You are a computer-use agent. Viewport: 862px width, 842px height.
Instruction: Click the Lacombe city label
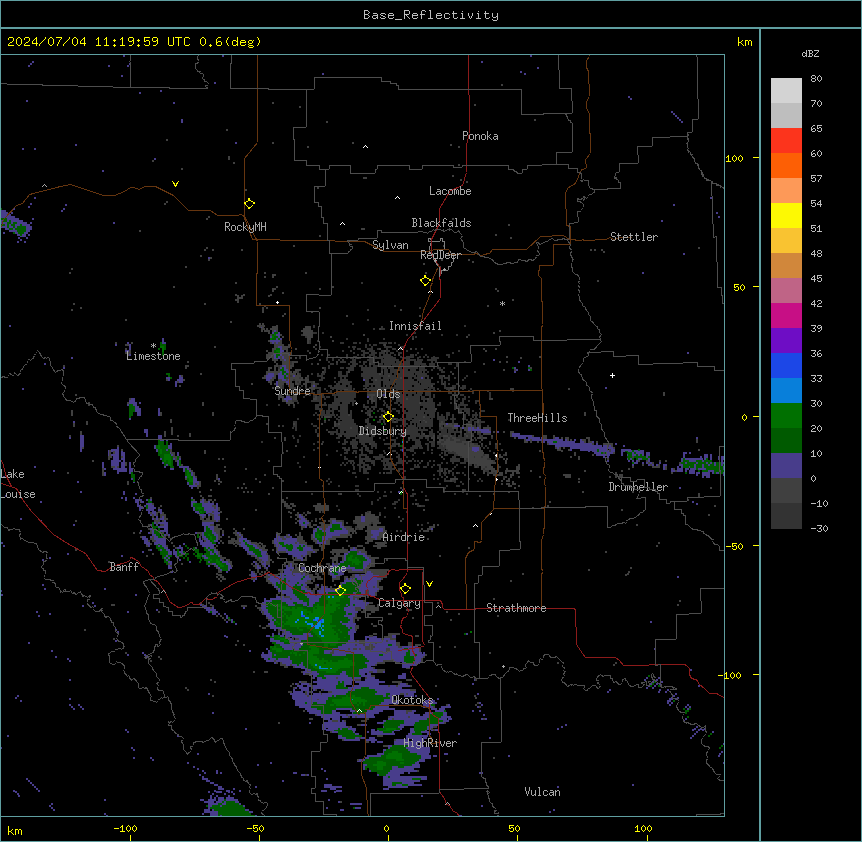[450, 191]
